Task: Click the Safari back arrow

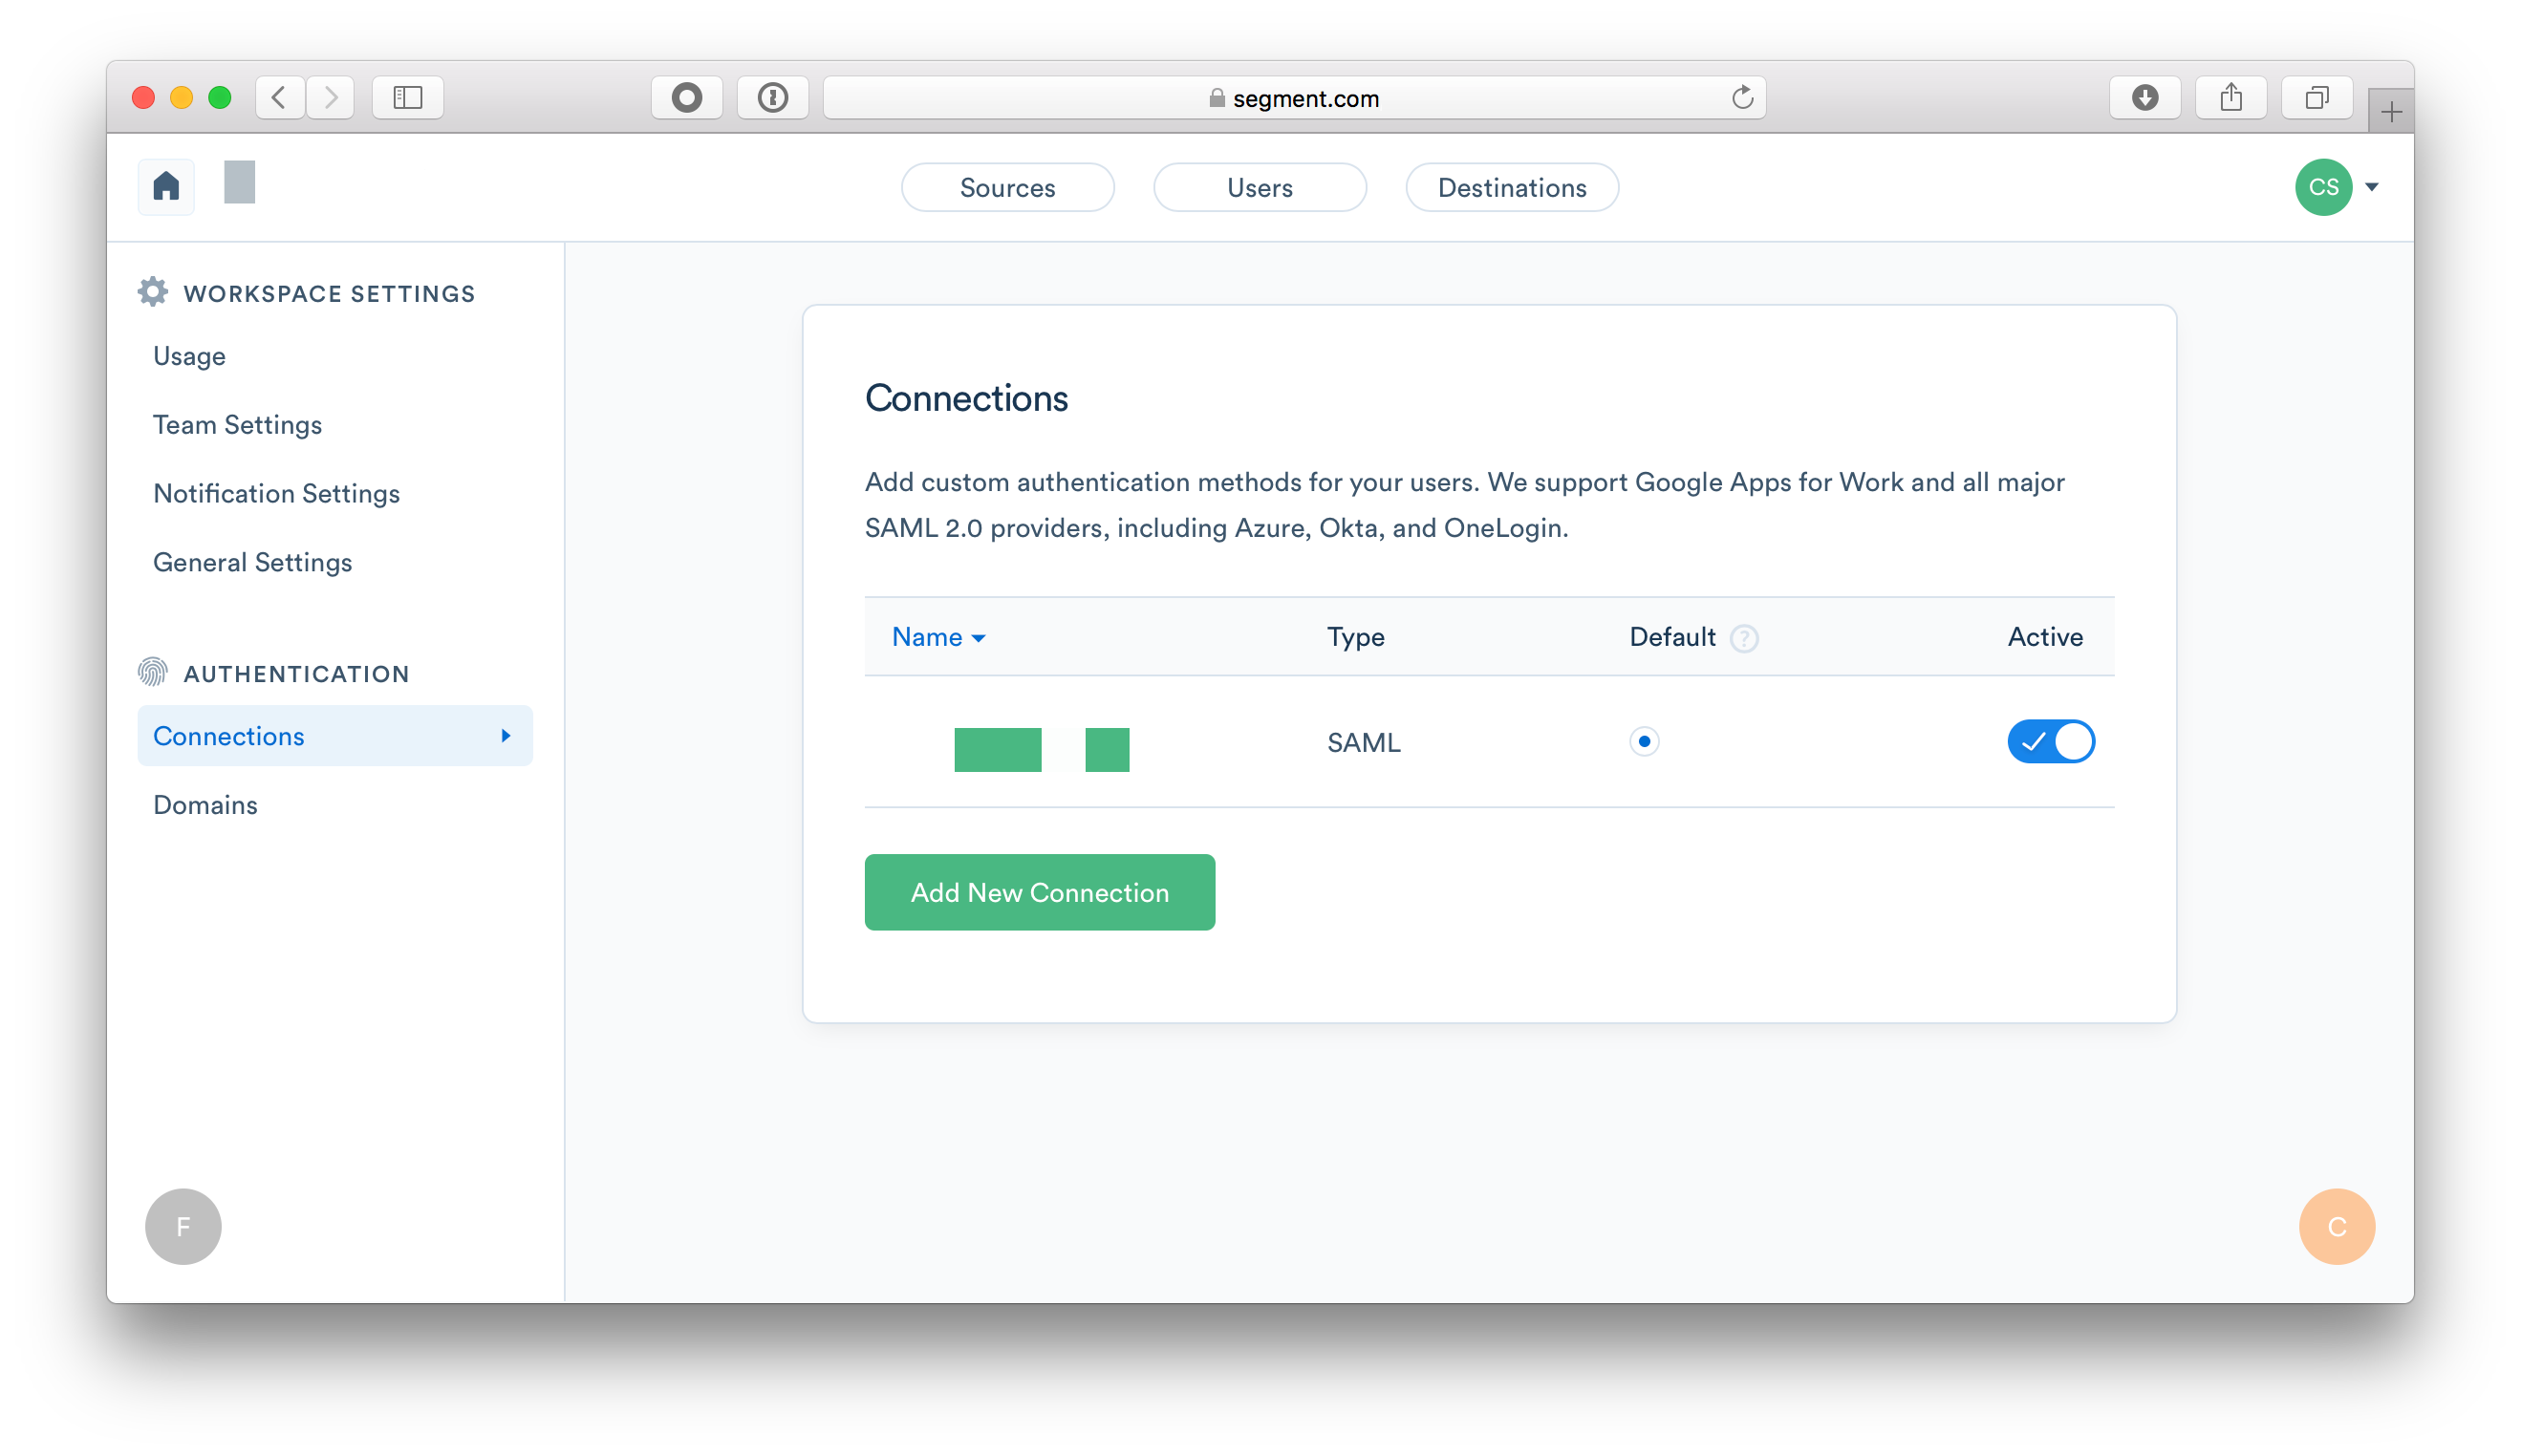Action: [x=280, y=97]
